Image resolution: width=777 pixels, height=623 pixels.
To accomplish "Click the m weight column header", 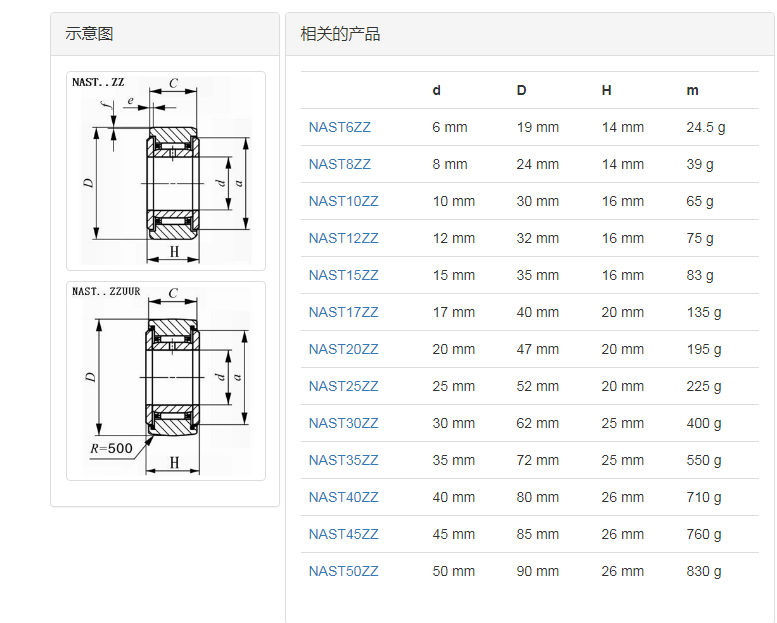I will (692, 90).
